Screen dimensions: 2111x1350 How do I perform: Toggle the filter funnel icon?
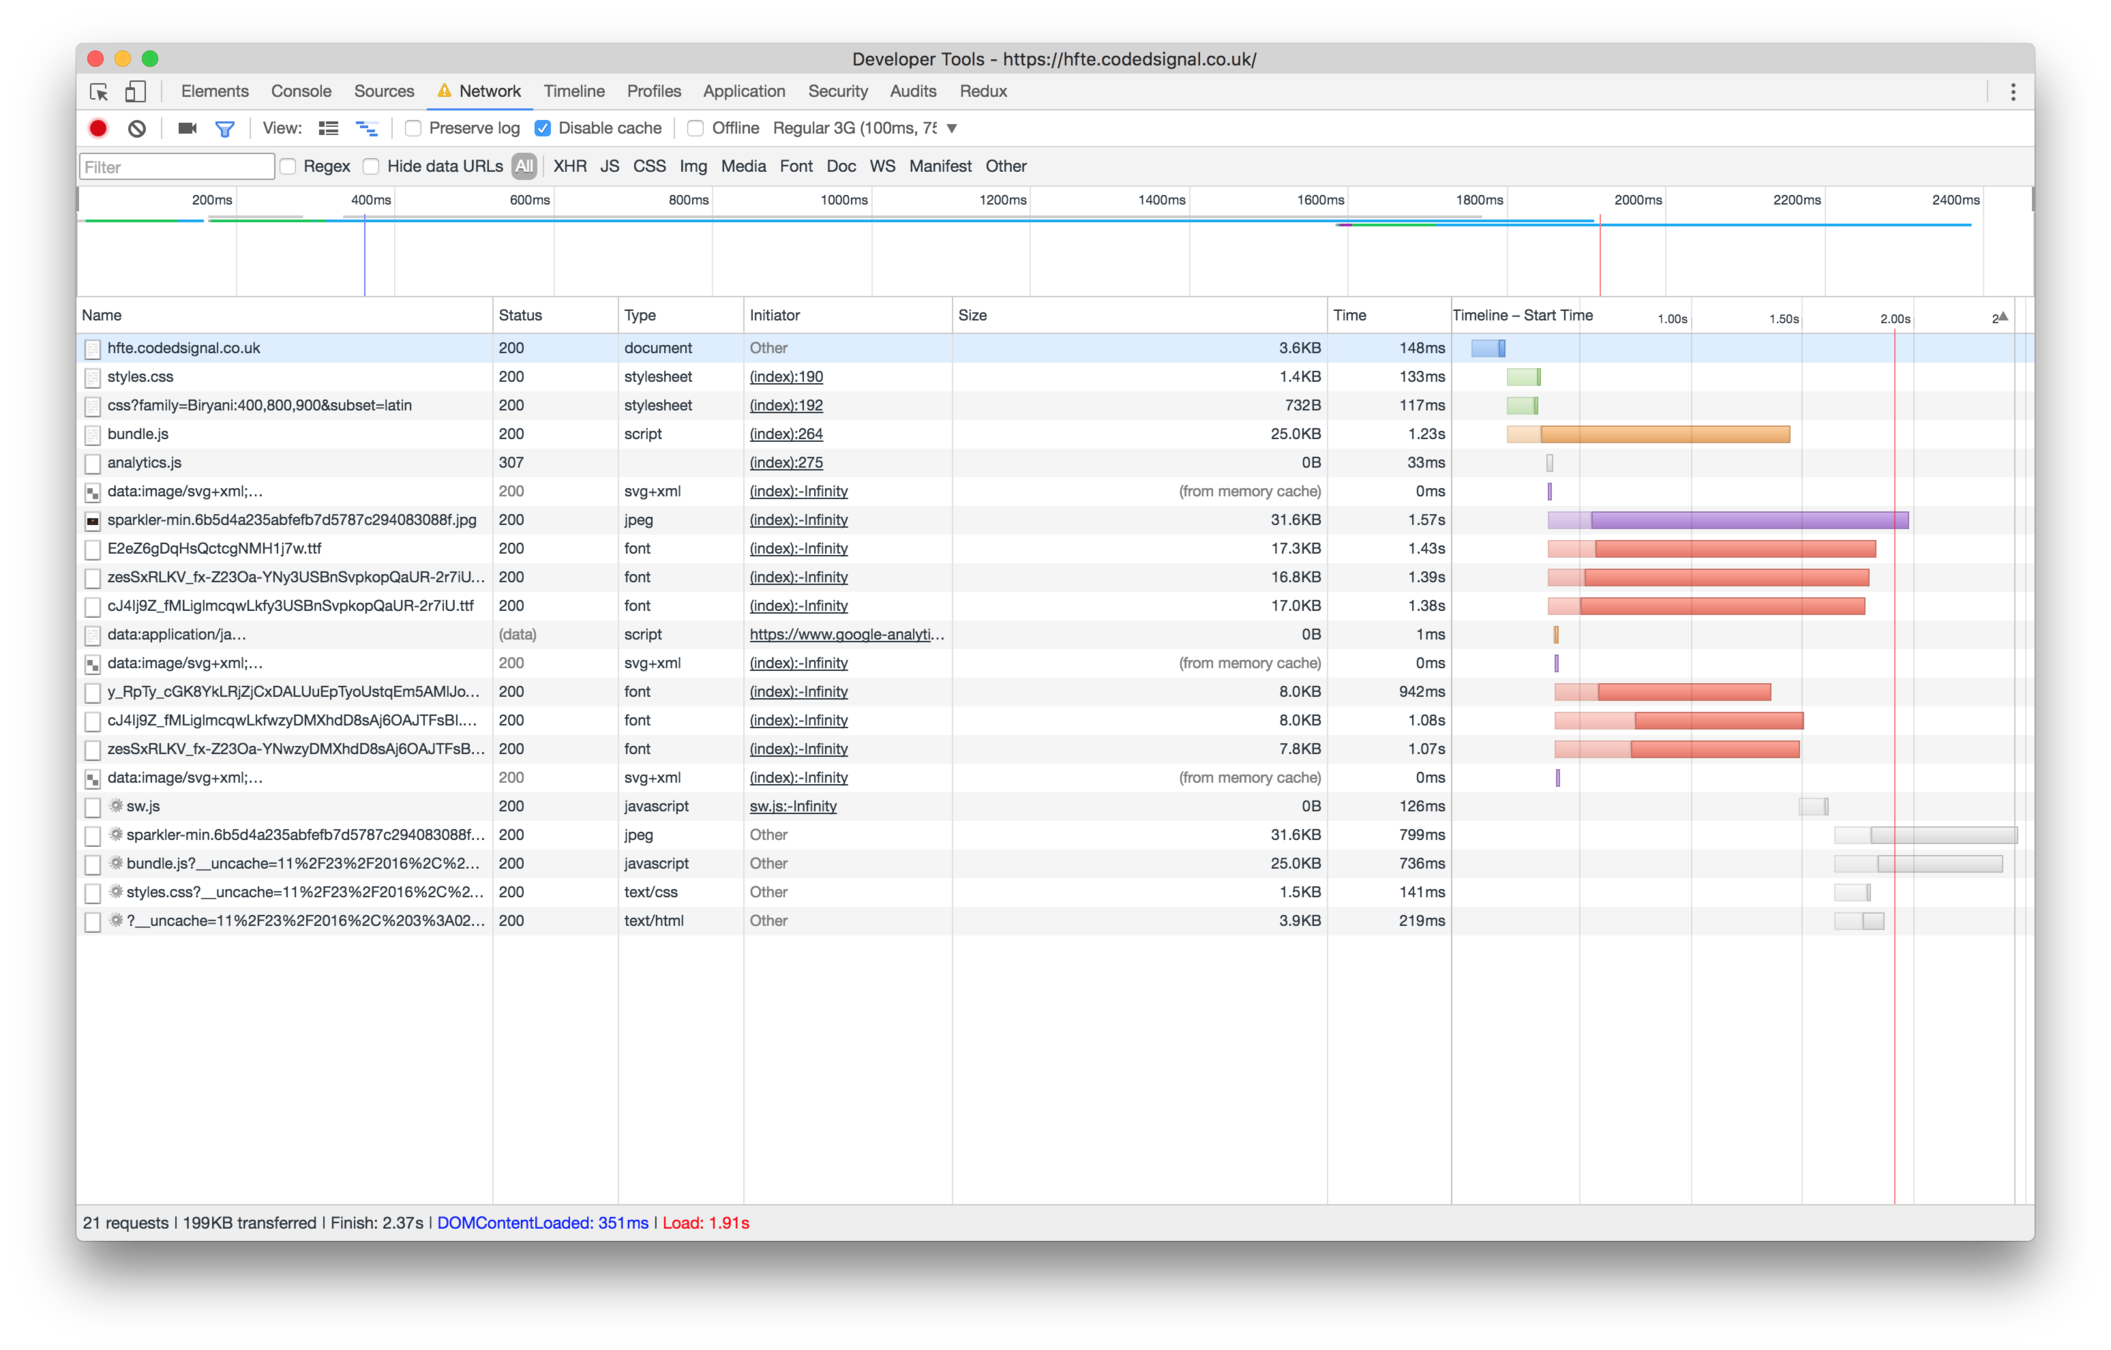click(225, 128)
